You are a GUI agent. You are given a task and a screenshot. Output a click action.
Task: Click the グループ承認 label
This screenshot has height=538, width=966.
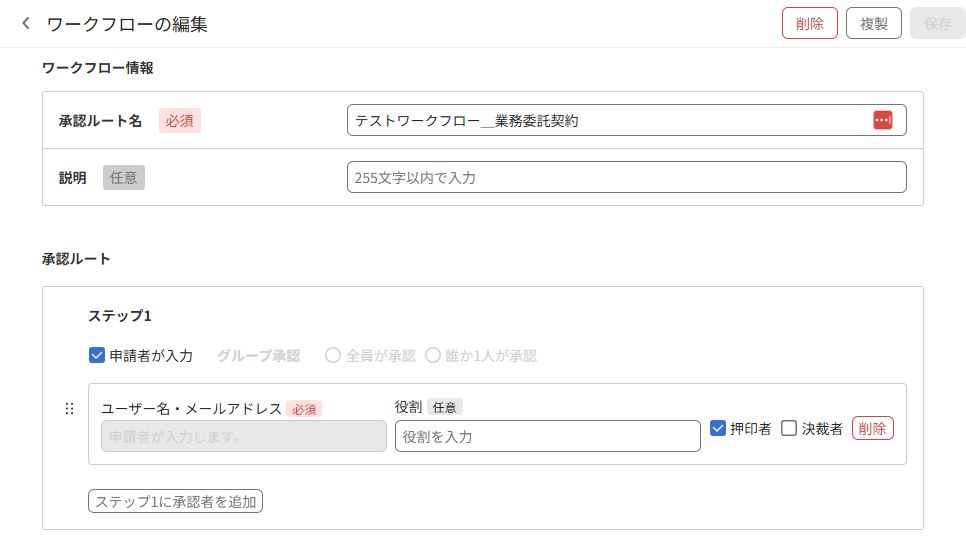click(x=258, y=355)
